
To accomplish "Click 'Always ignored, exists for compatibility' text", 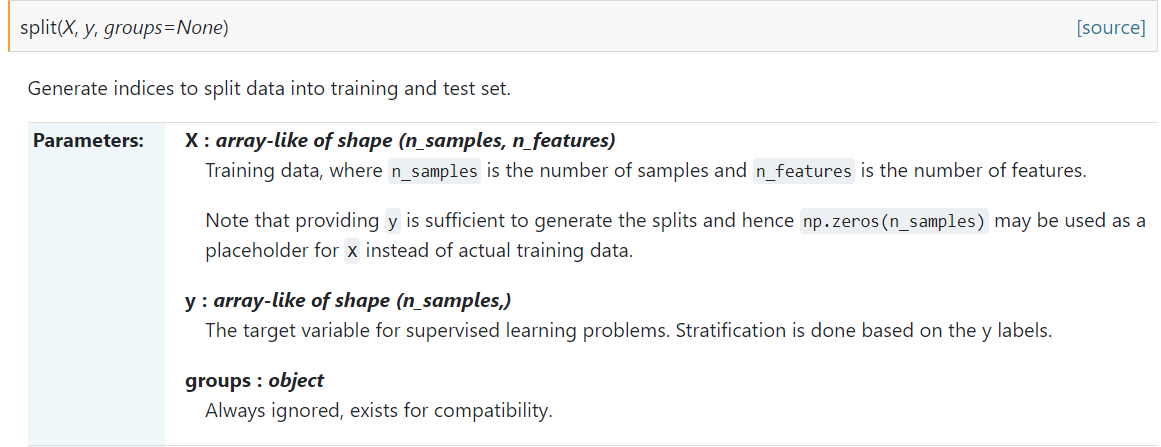I will pos(379,410).
